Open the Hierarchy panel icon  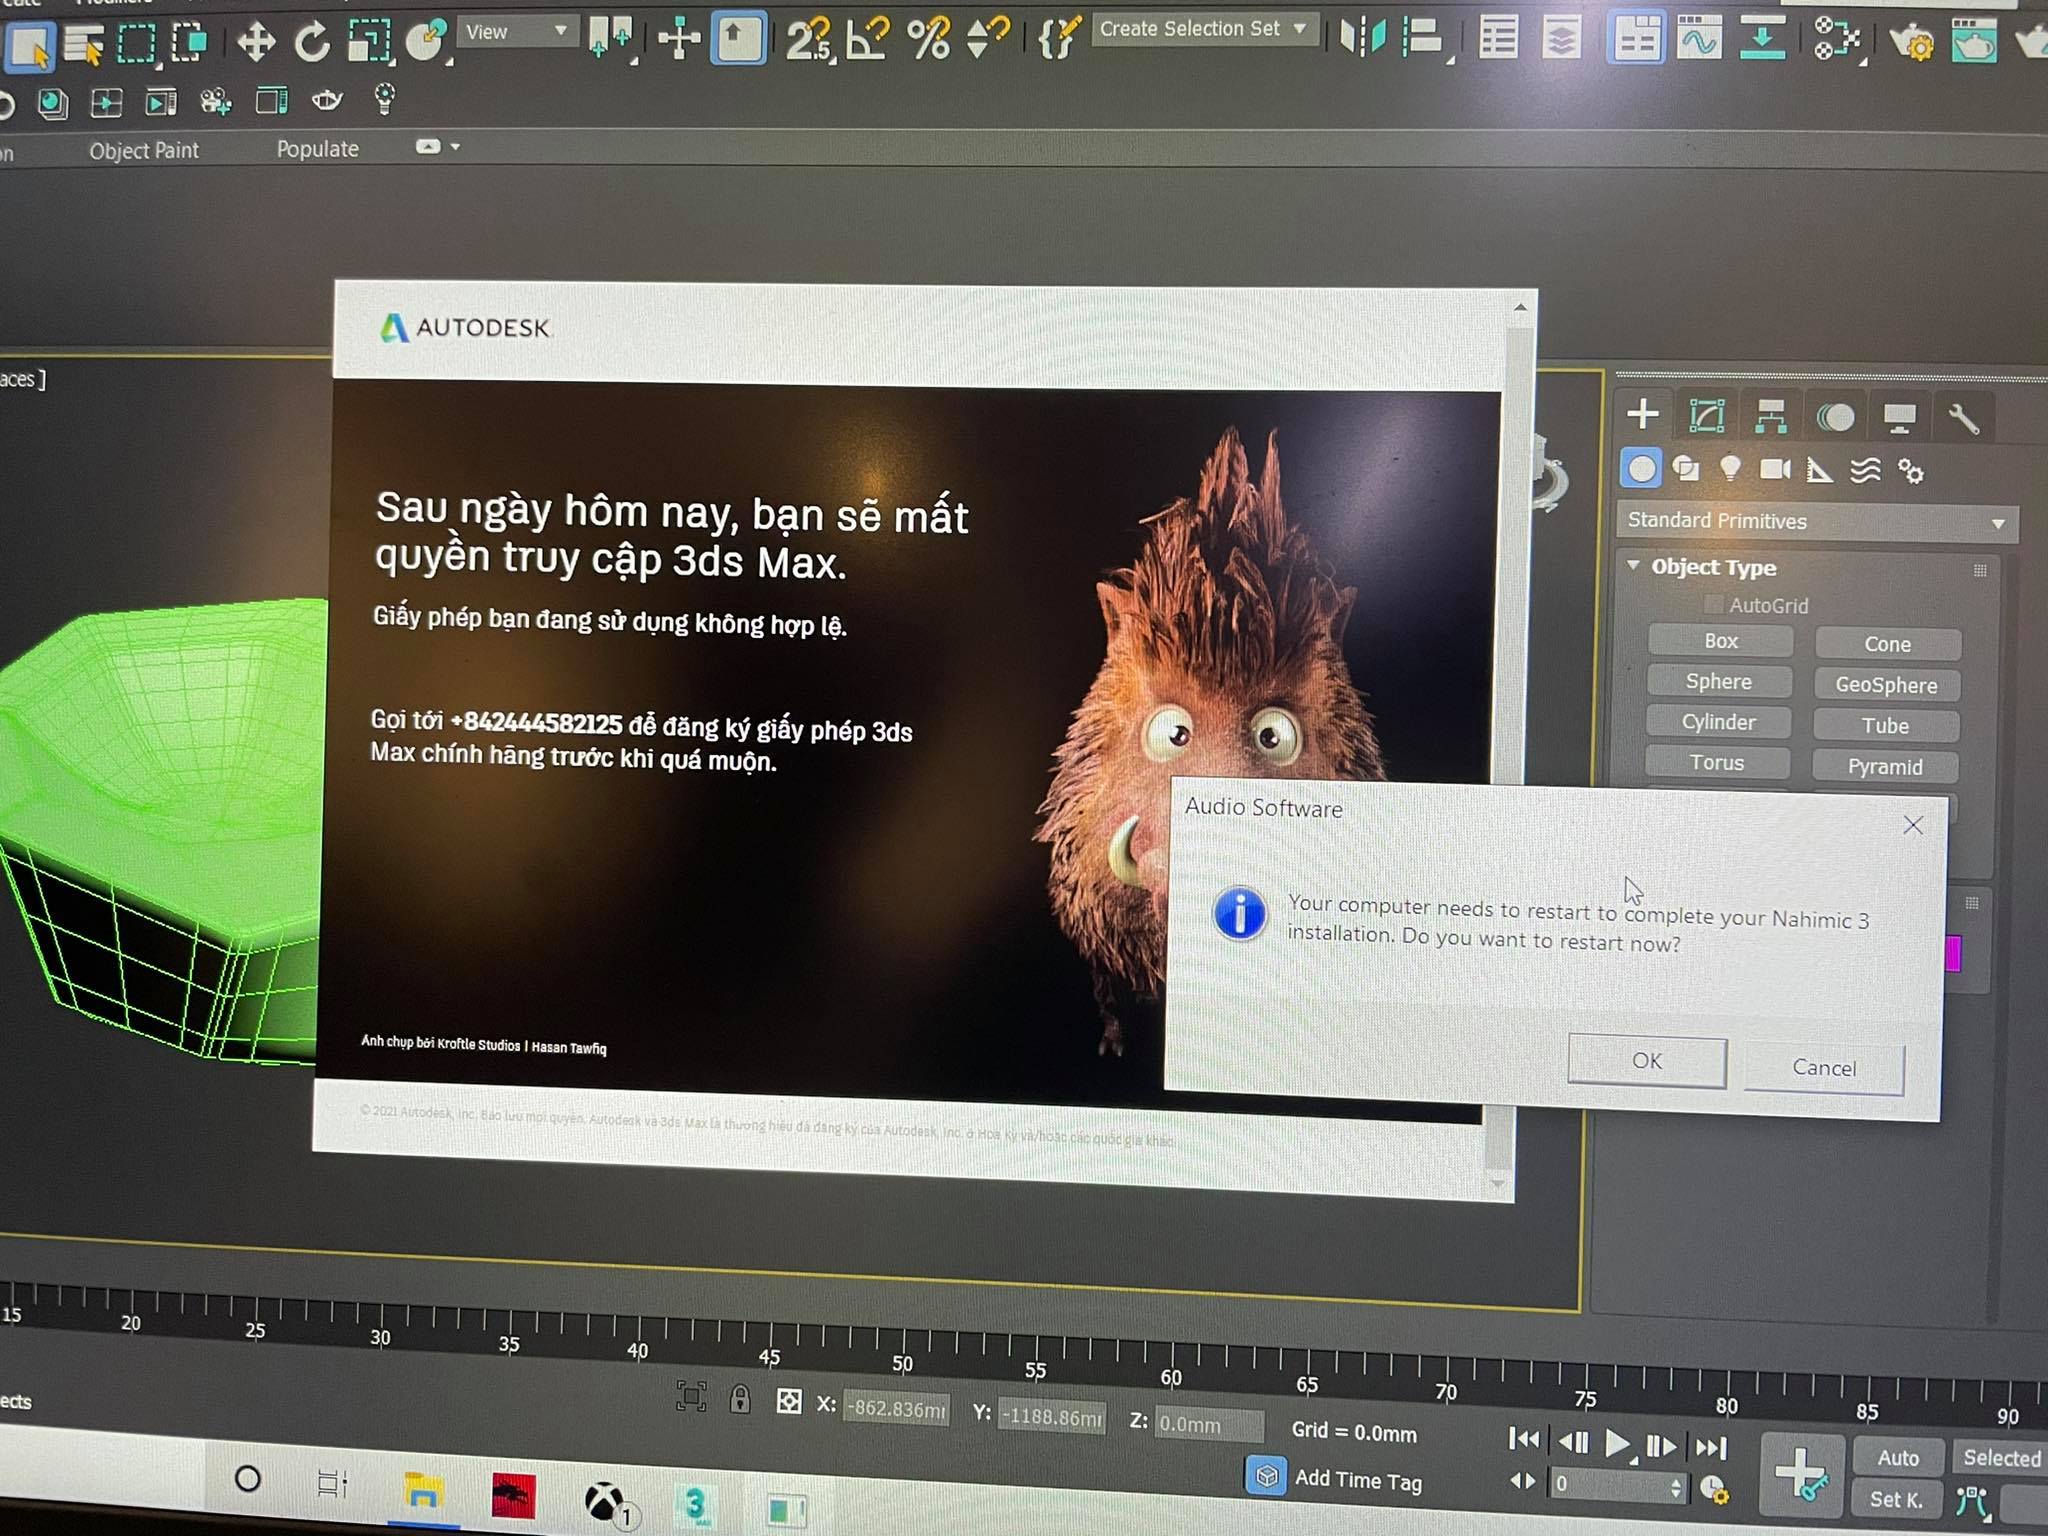1770,416
